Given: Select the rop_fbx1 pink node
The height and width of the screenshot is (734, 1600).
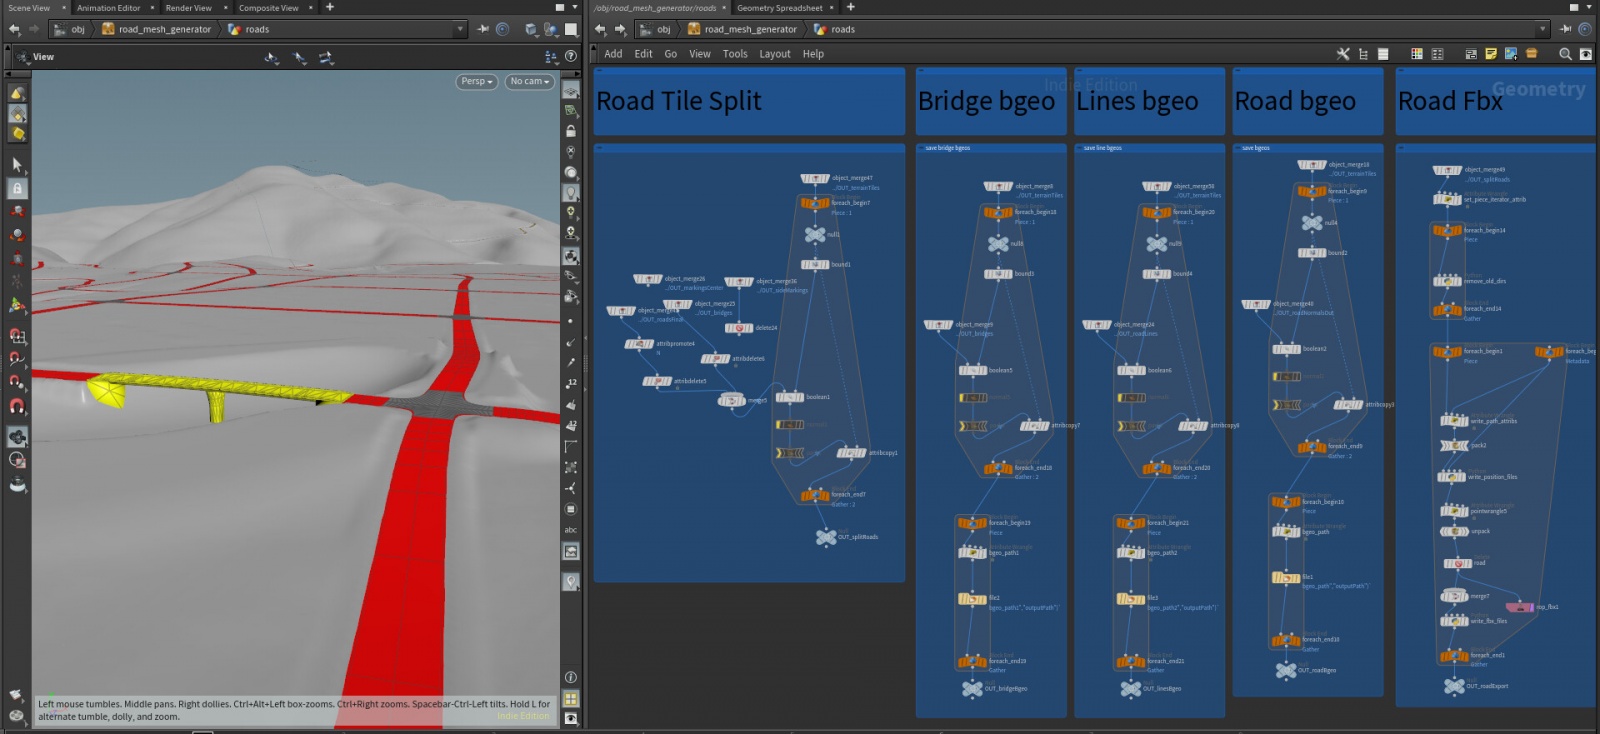Looking at the screenshot, I should tap(1520, 606).
